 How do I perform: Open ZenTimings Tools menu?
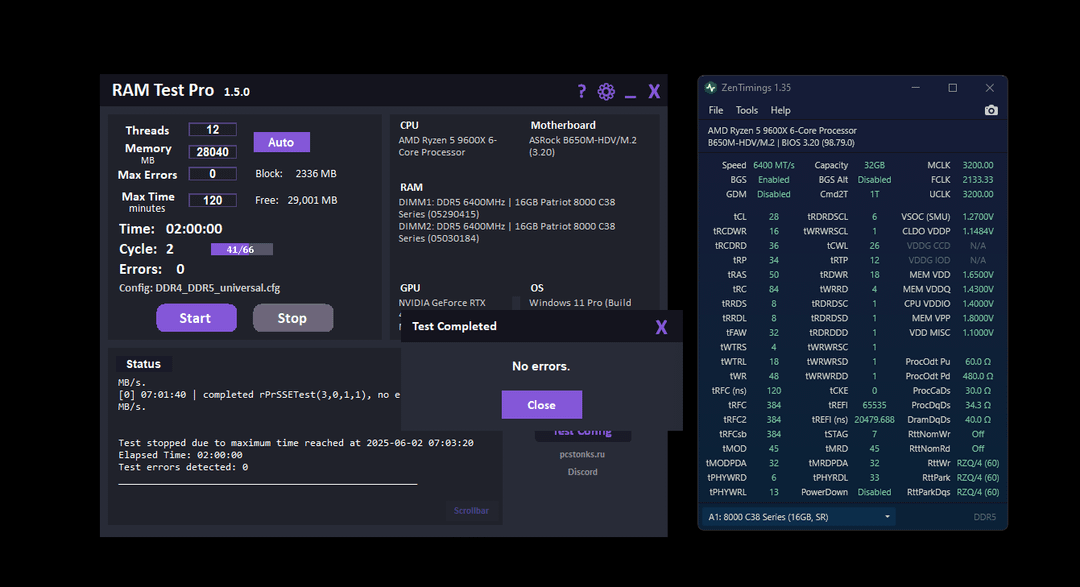pos(747,110)
